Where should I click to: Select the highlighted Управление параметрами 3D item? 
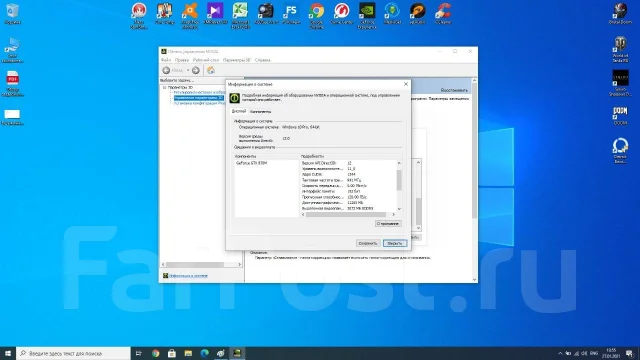198,98
